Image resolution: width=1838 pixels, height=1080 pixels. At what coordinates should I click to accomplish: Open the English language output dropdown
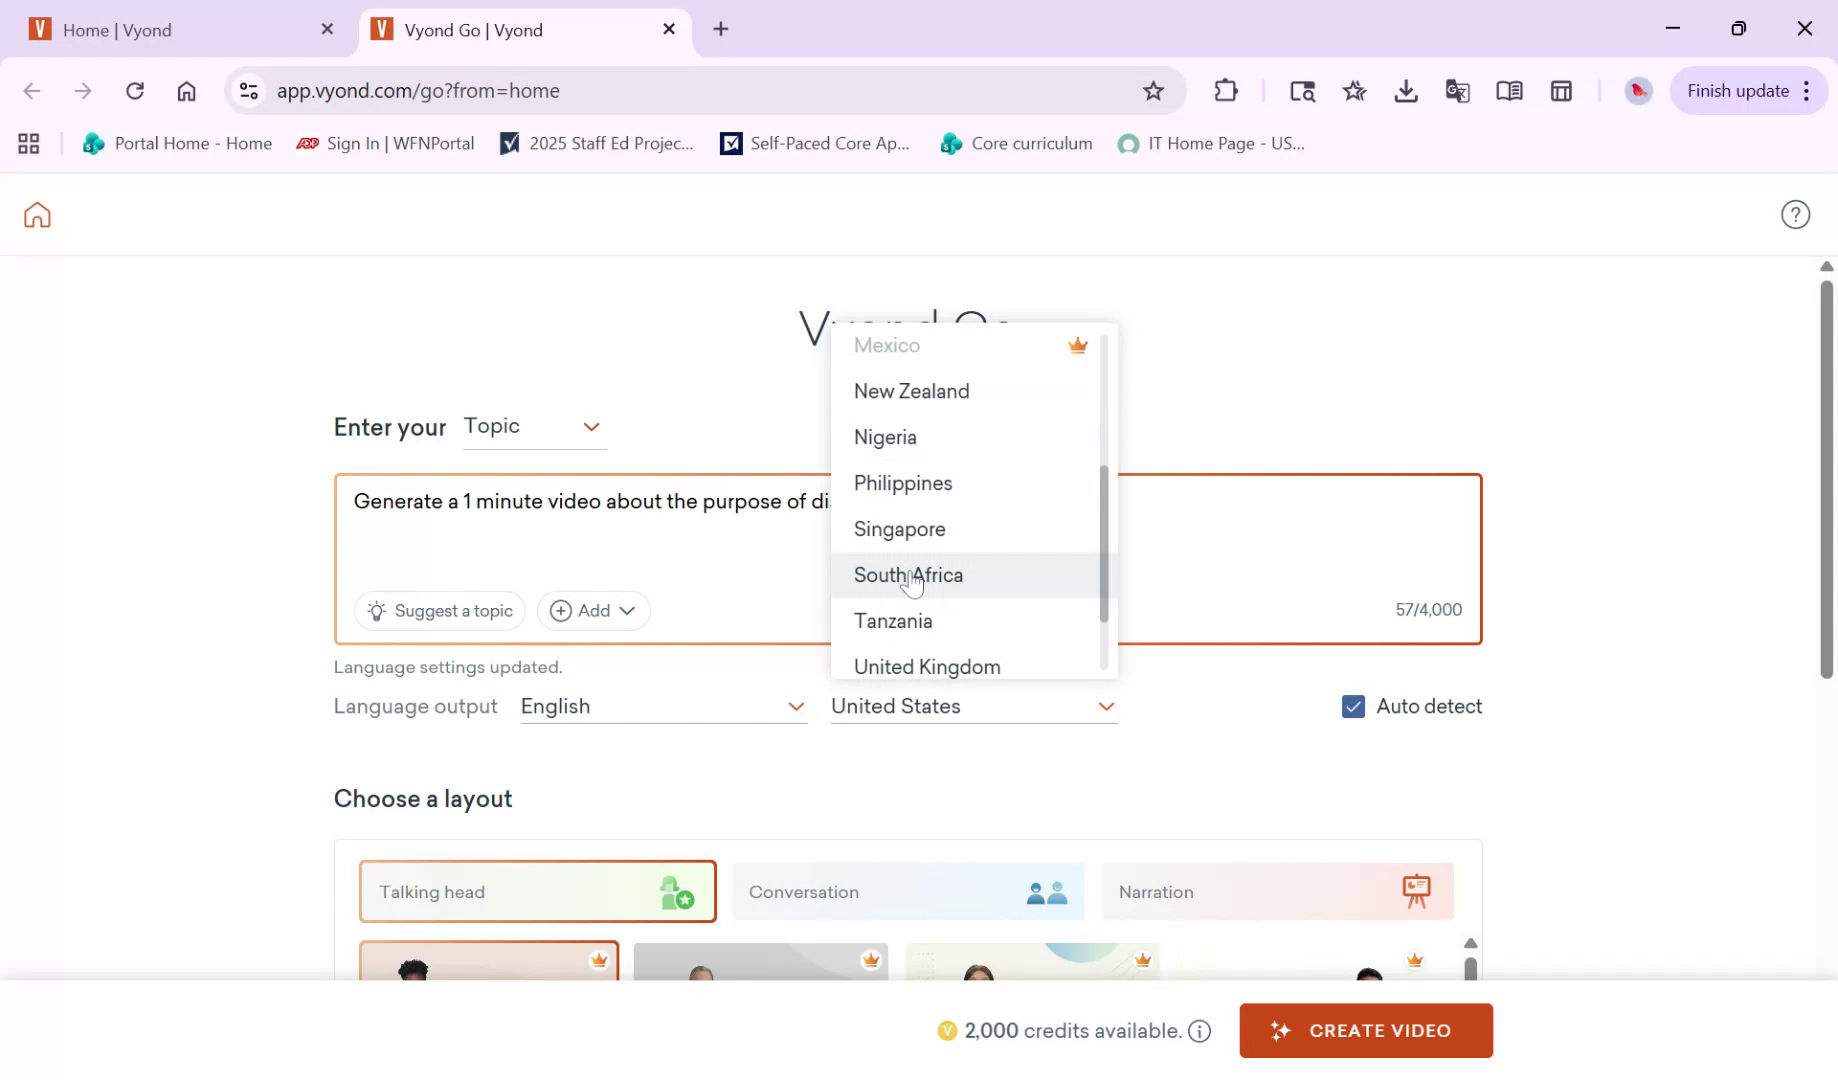click(x=663, y=706)
